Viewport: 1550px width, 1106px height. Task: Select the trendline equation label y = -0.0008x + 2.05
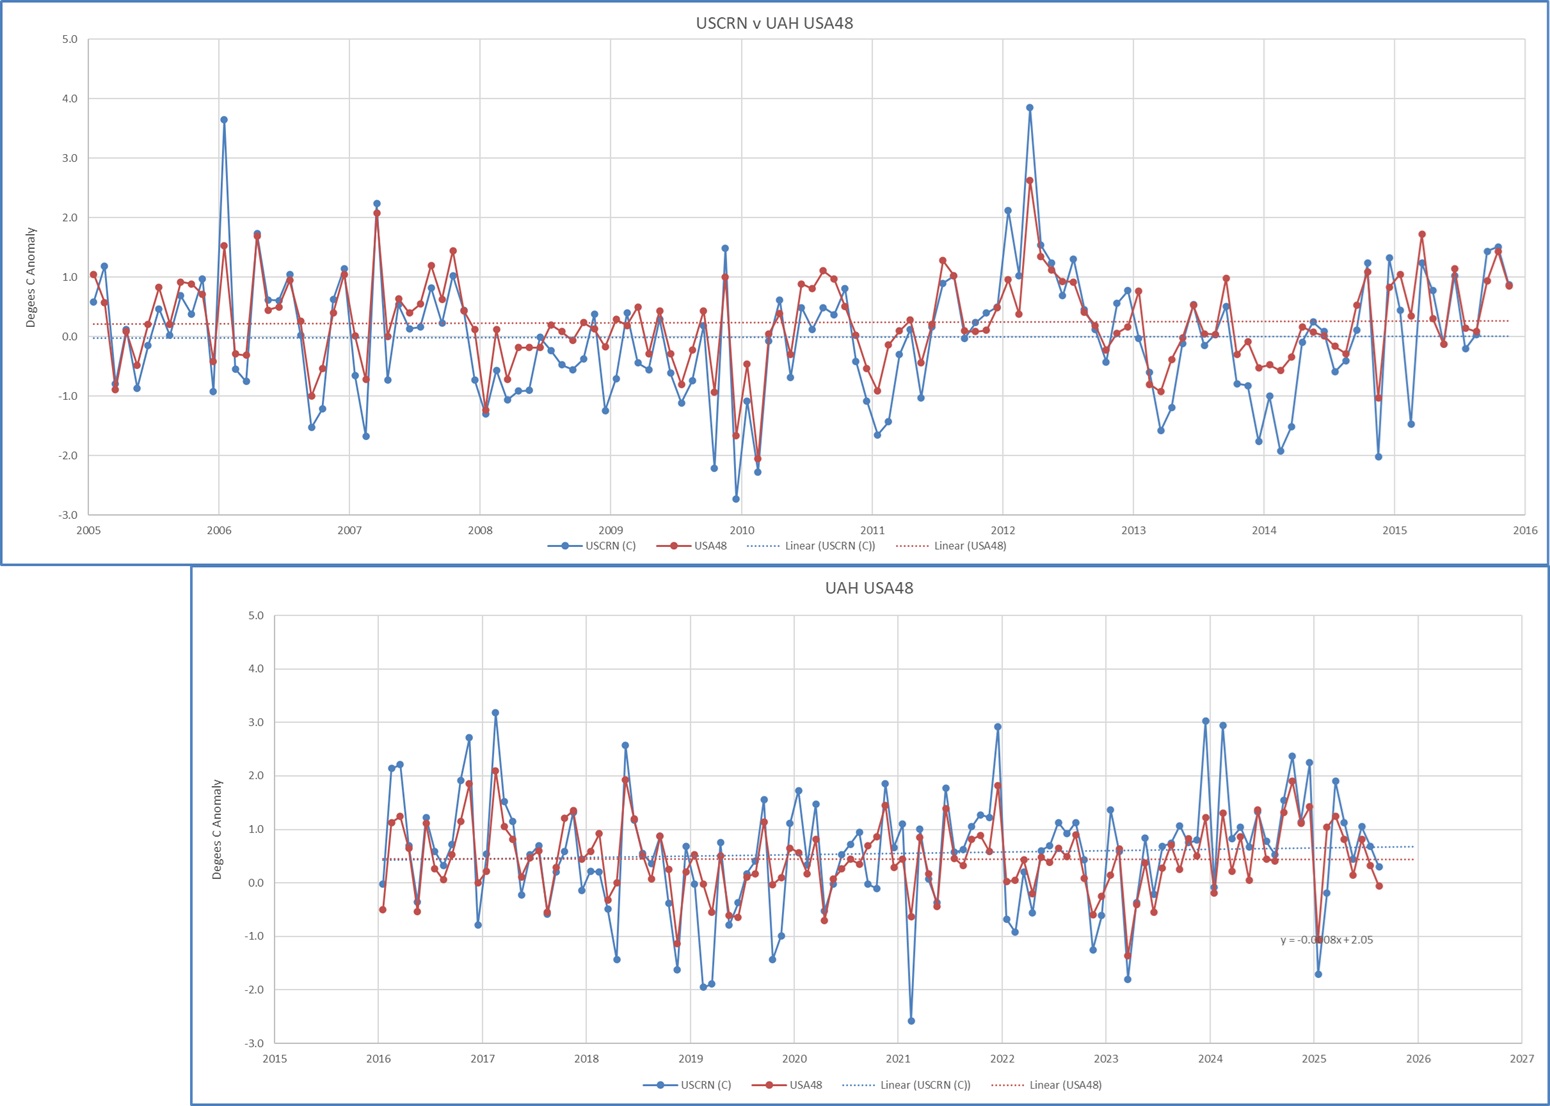pyautogui.click(x=1326, y=940)
